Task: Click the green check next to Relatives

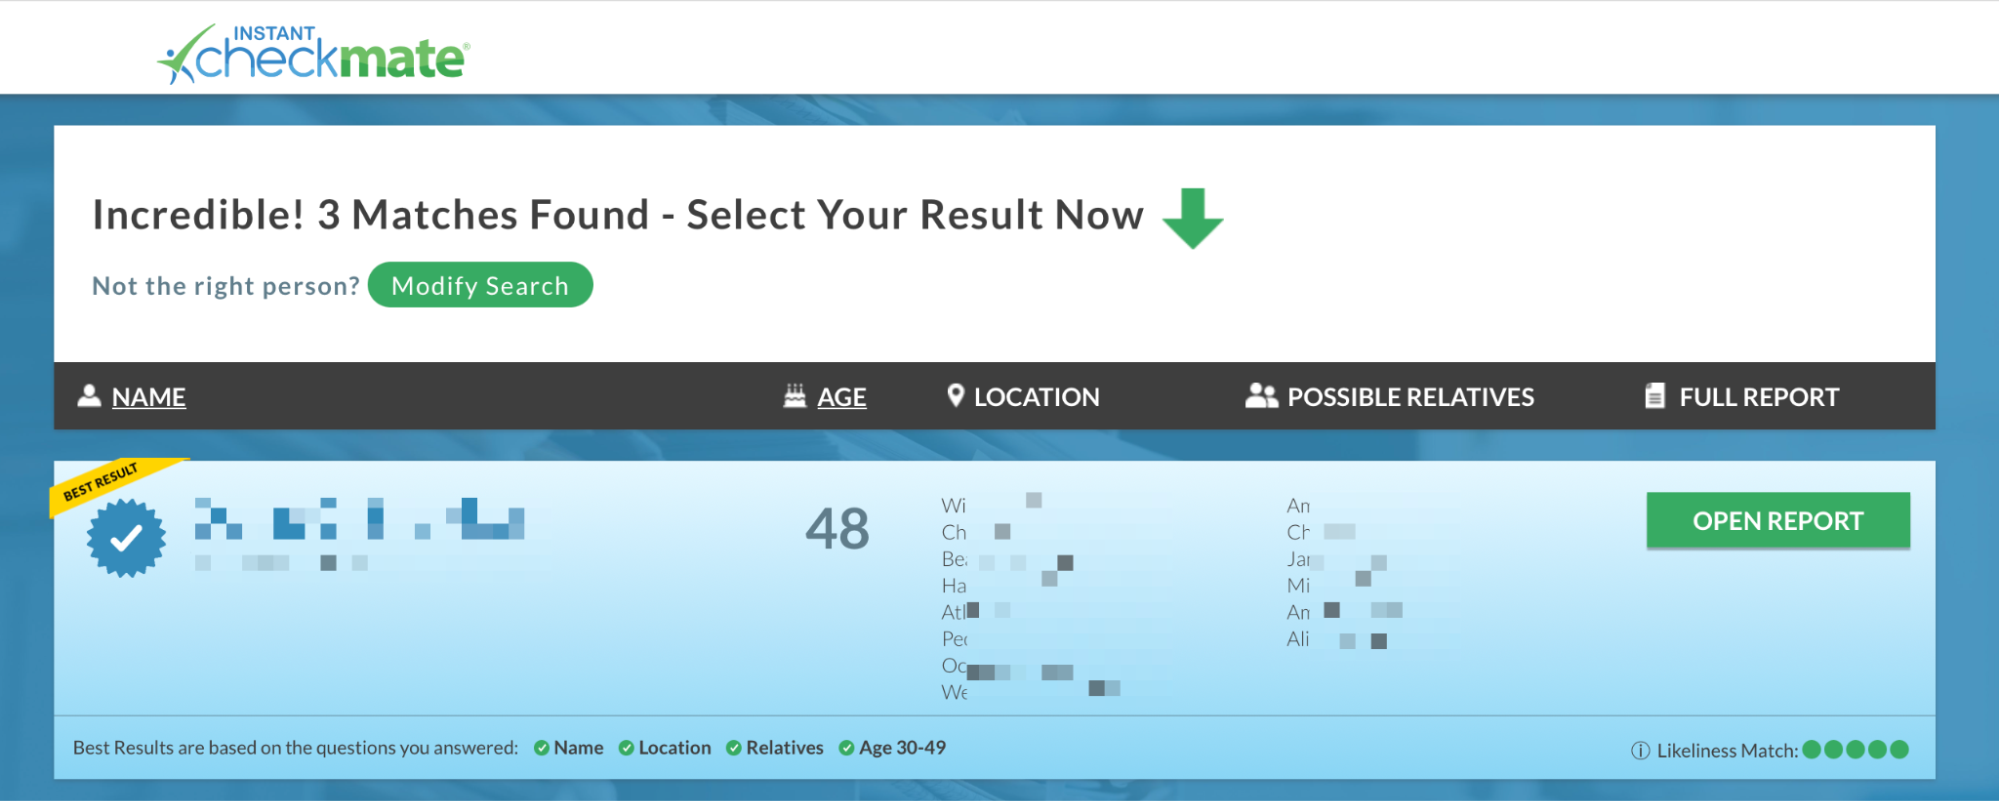Action: (x=733, y=748)
